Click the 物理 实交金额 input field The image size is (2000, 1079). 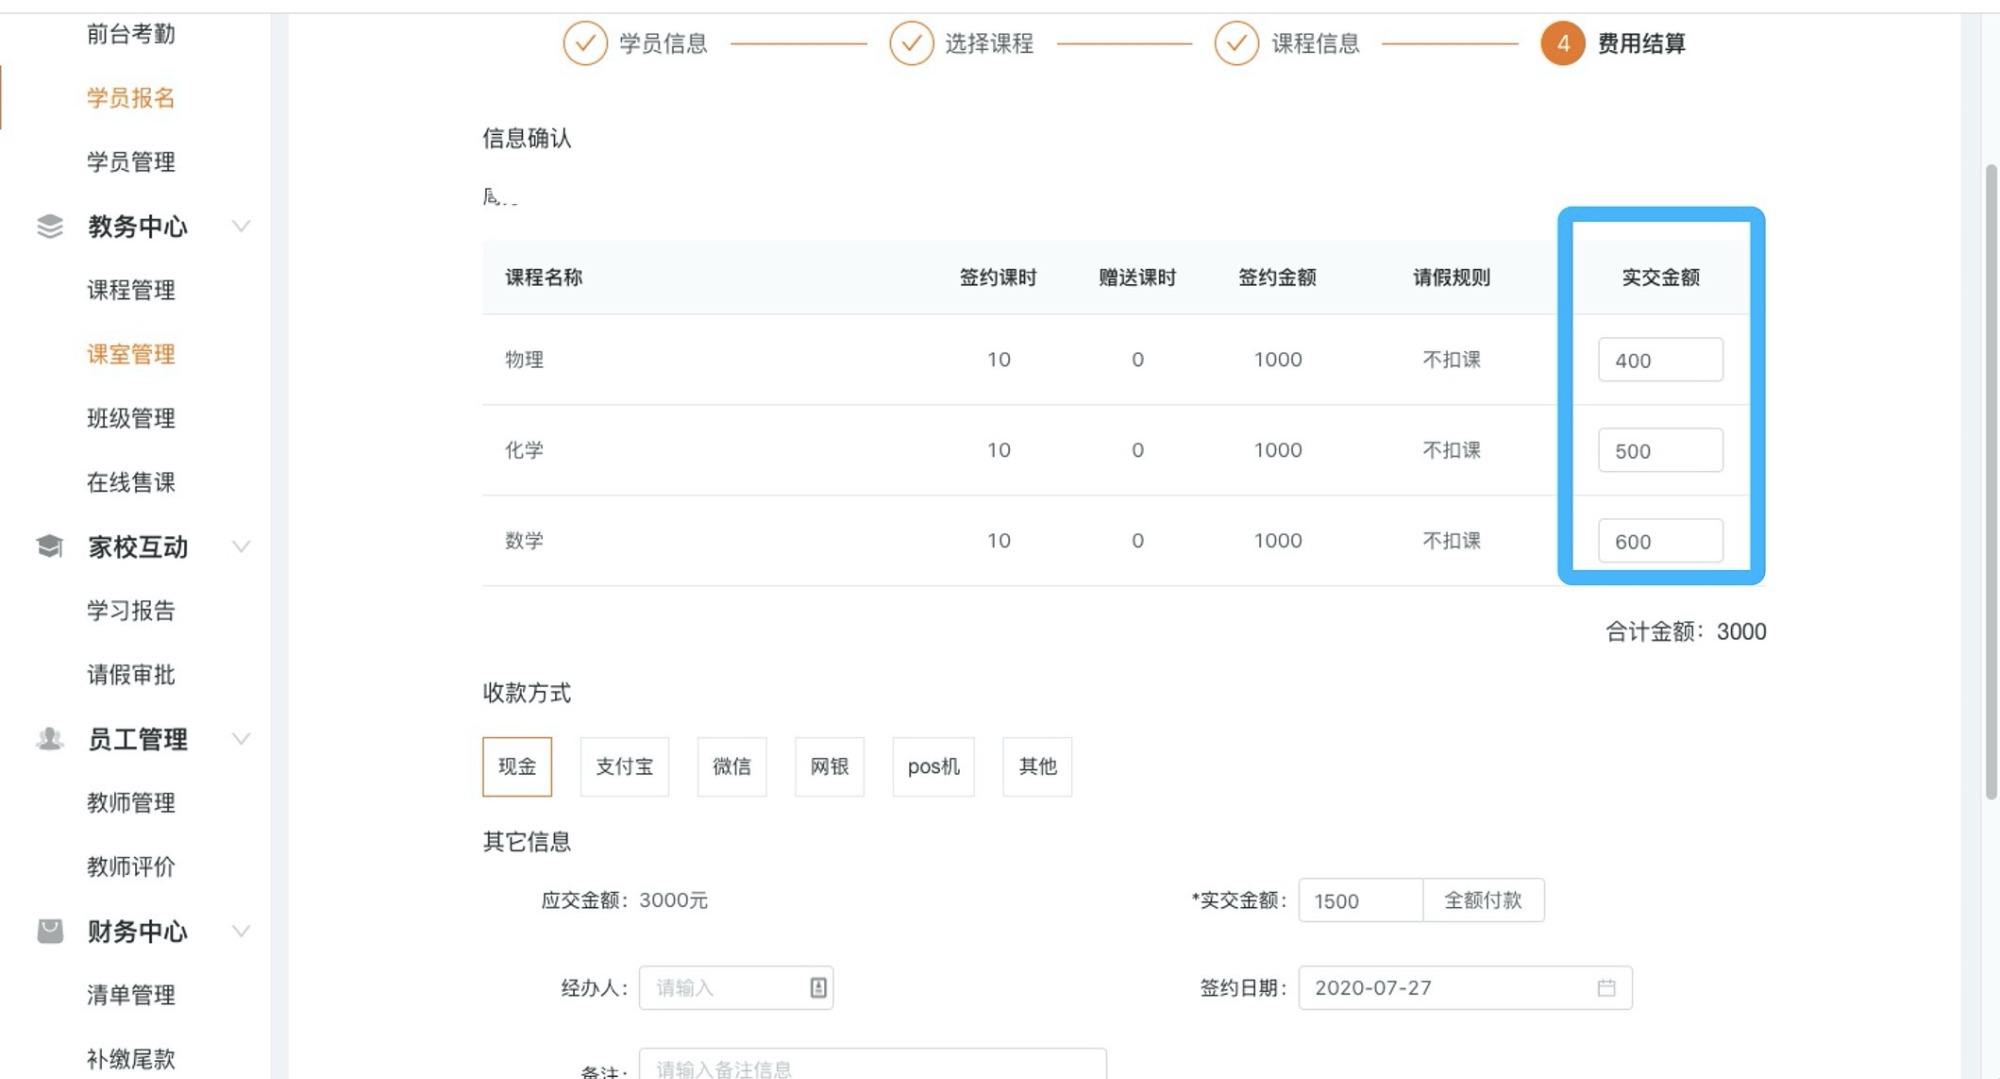[1660, 360]
